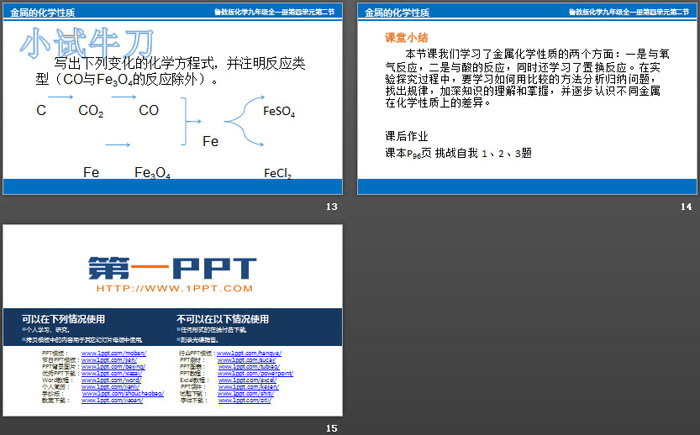Viewport: 700px width, 435px height.
Task: Open the www.1ppt.com/moban/ link
Action: (112, 354)
